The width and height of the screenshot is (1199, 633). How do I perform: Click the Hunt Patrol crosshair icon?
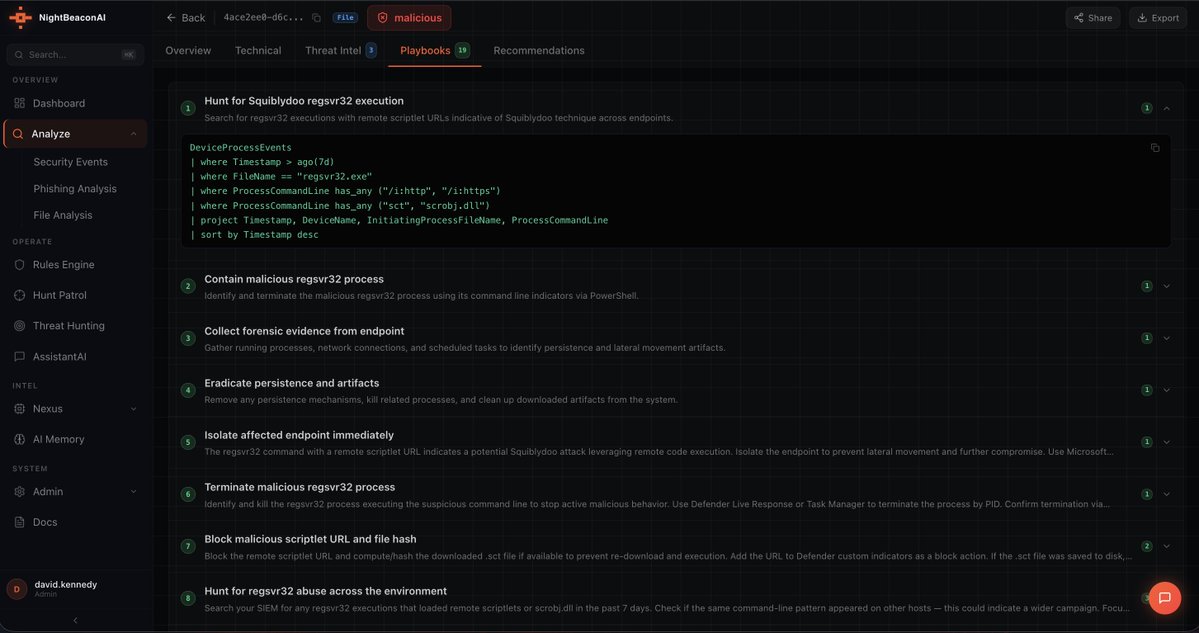point(19,295)
